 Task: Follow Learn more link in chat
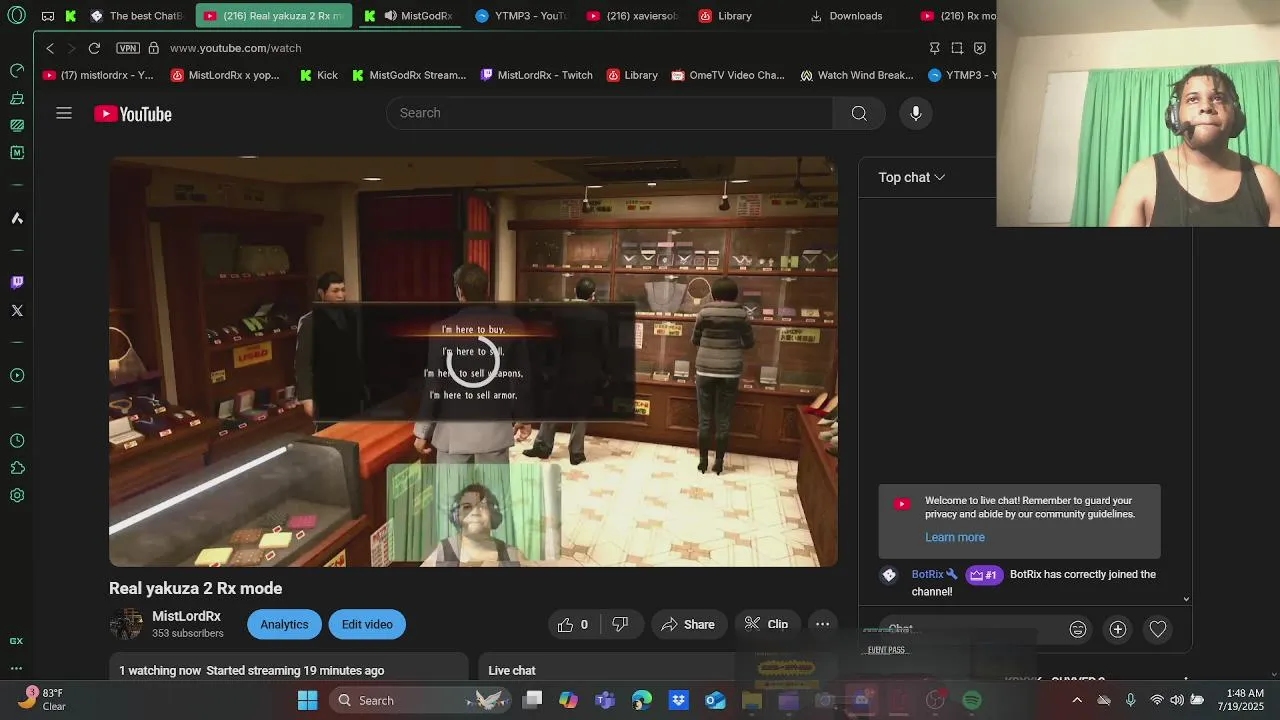coord(955,537)
